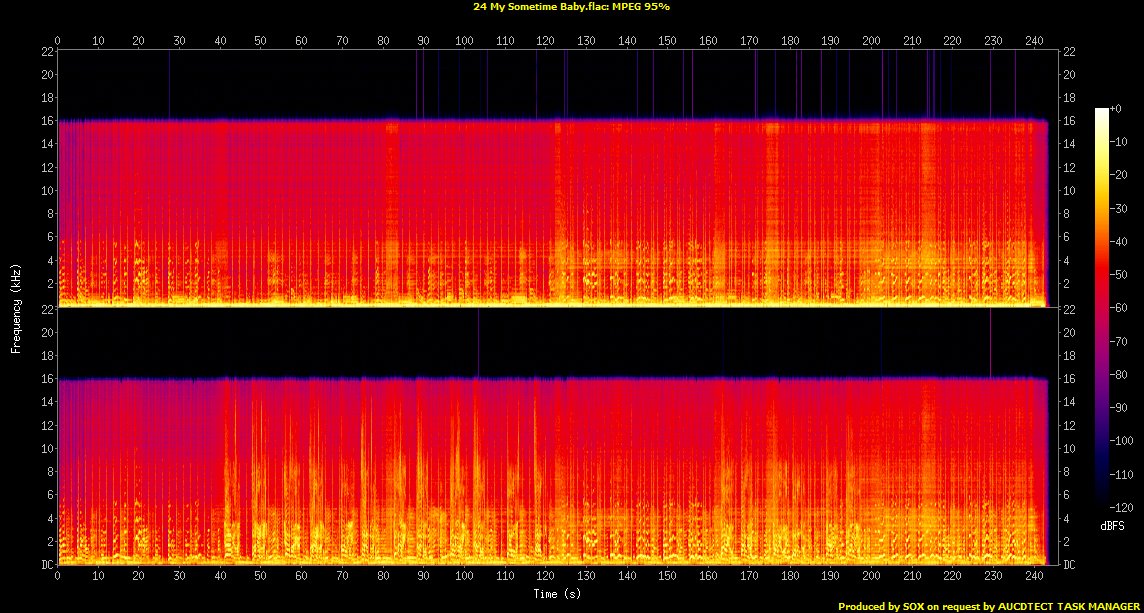Click lower channel's left DC label
Viewport: 1144px width, 613px height.
pos(47,565)
